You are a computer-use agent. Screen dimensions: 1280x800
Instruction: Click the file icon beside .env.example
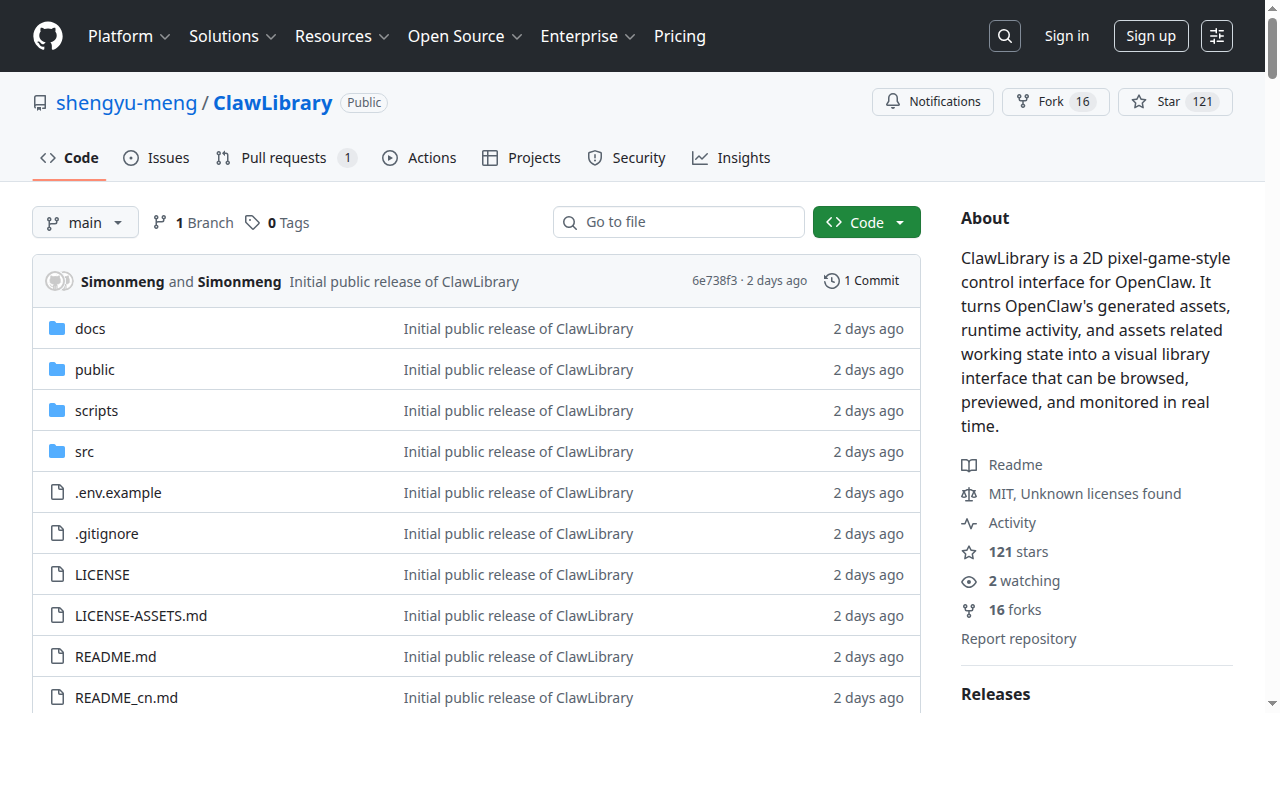tap(57, 493)
